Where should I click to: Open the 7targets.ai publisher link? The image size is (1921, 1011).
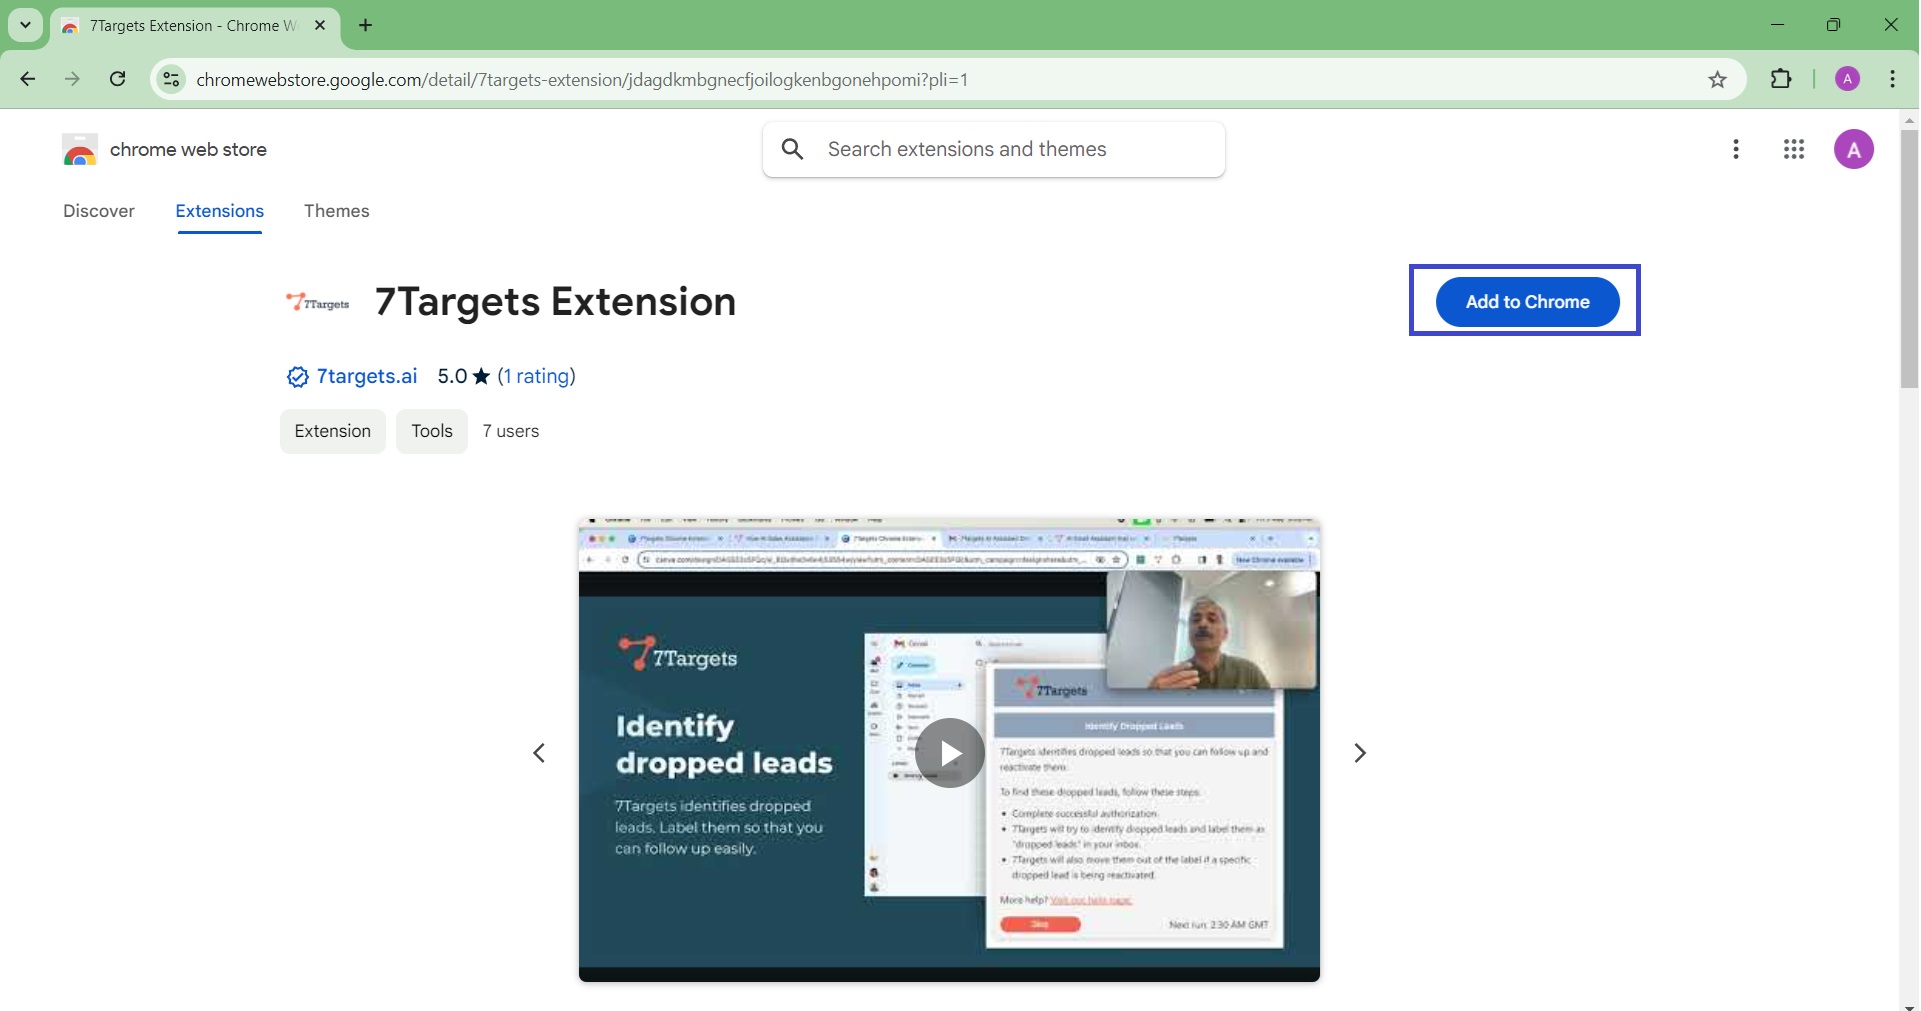[367, 377]
